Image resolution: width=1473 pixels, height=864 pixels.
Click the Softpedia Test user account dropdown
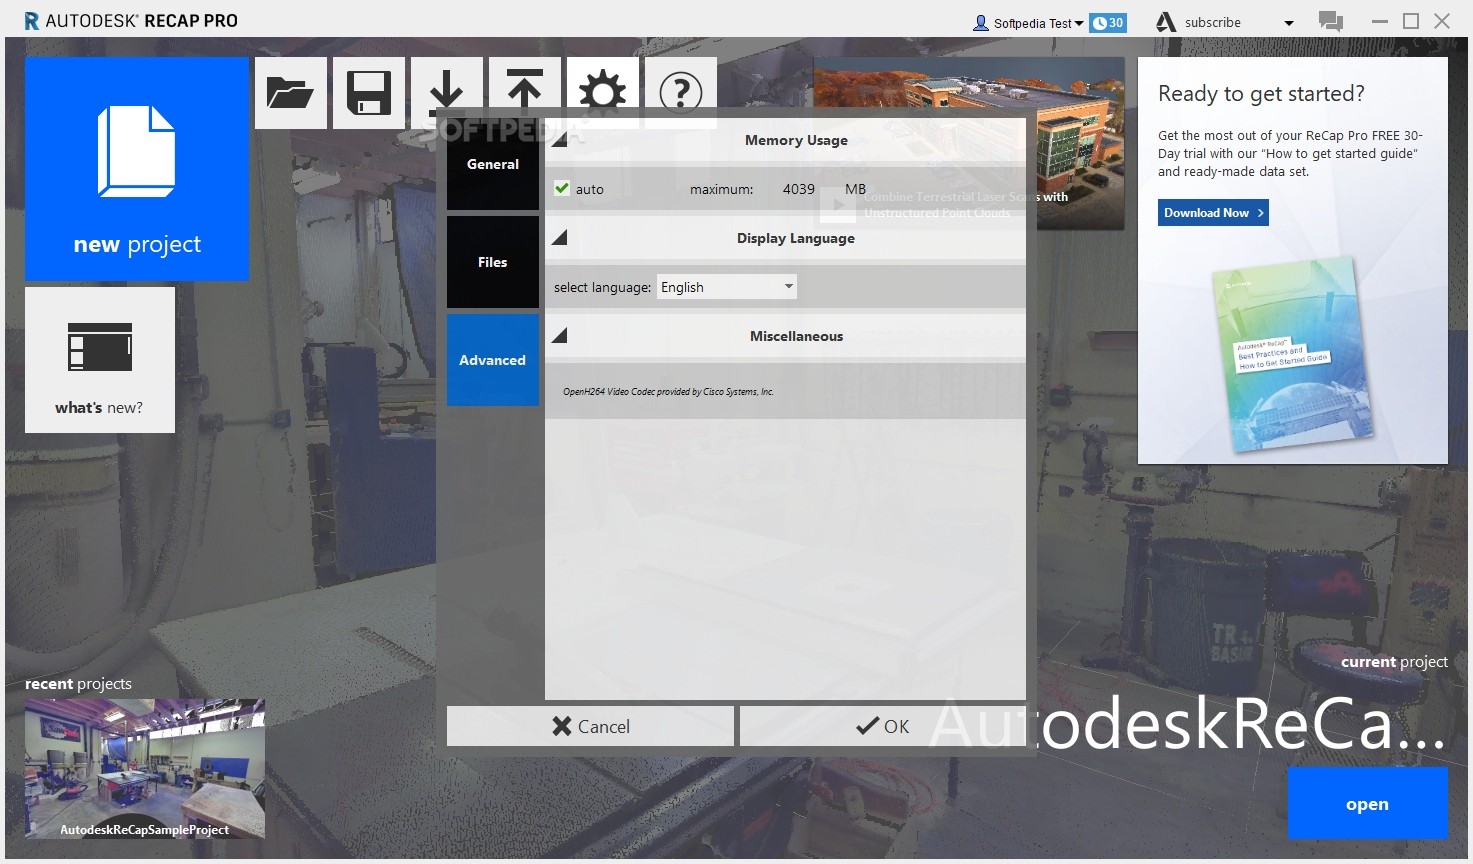click(1028, 23)
